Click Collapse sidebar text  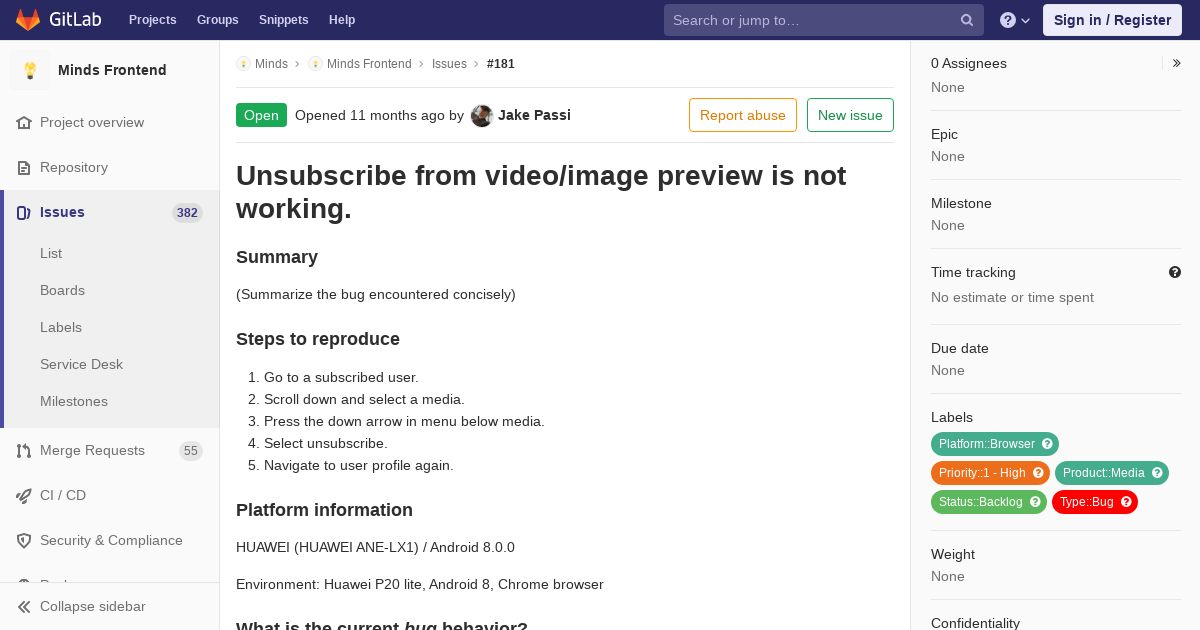coord(93,607)
